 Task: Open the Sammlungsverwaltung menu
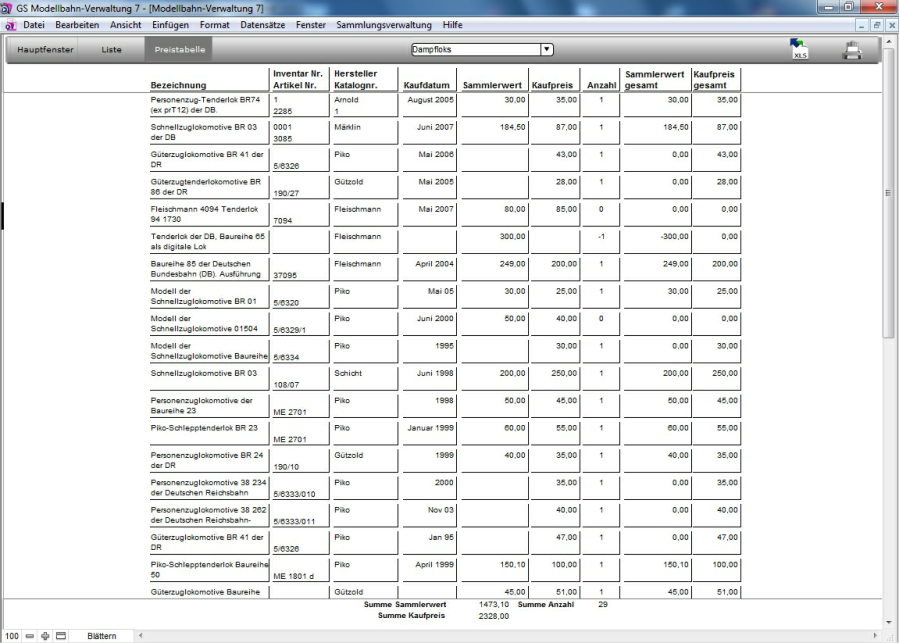coord(384,25)
